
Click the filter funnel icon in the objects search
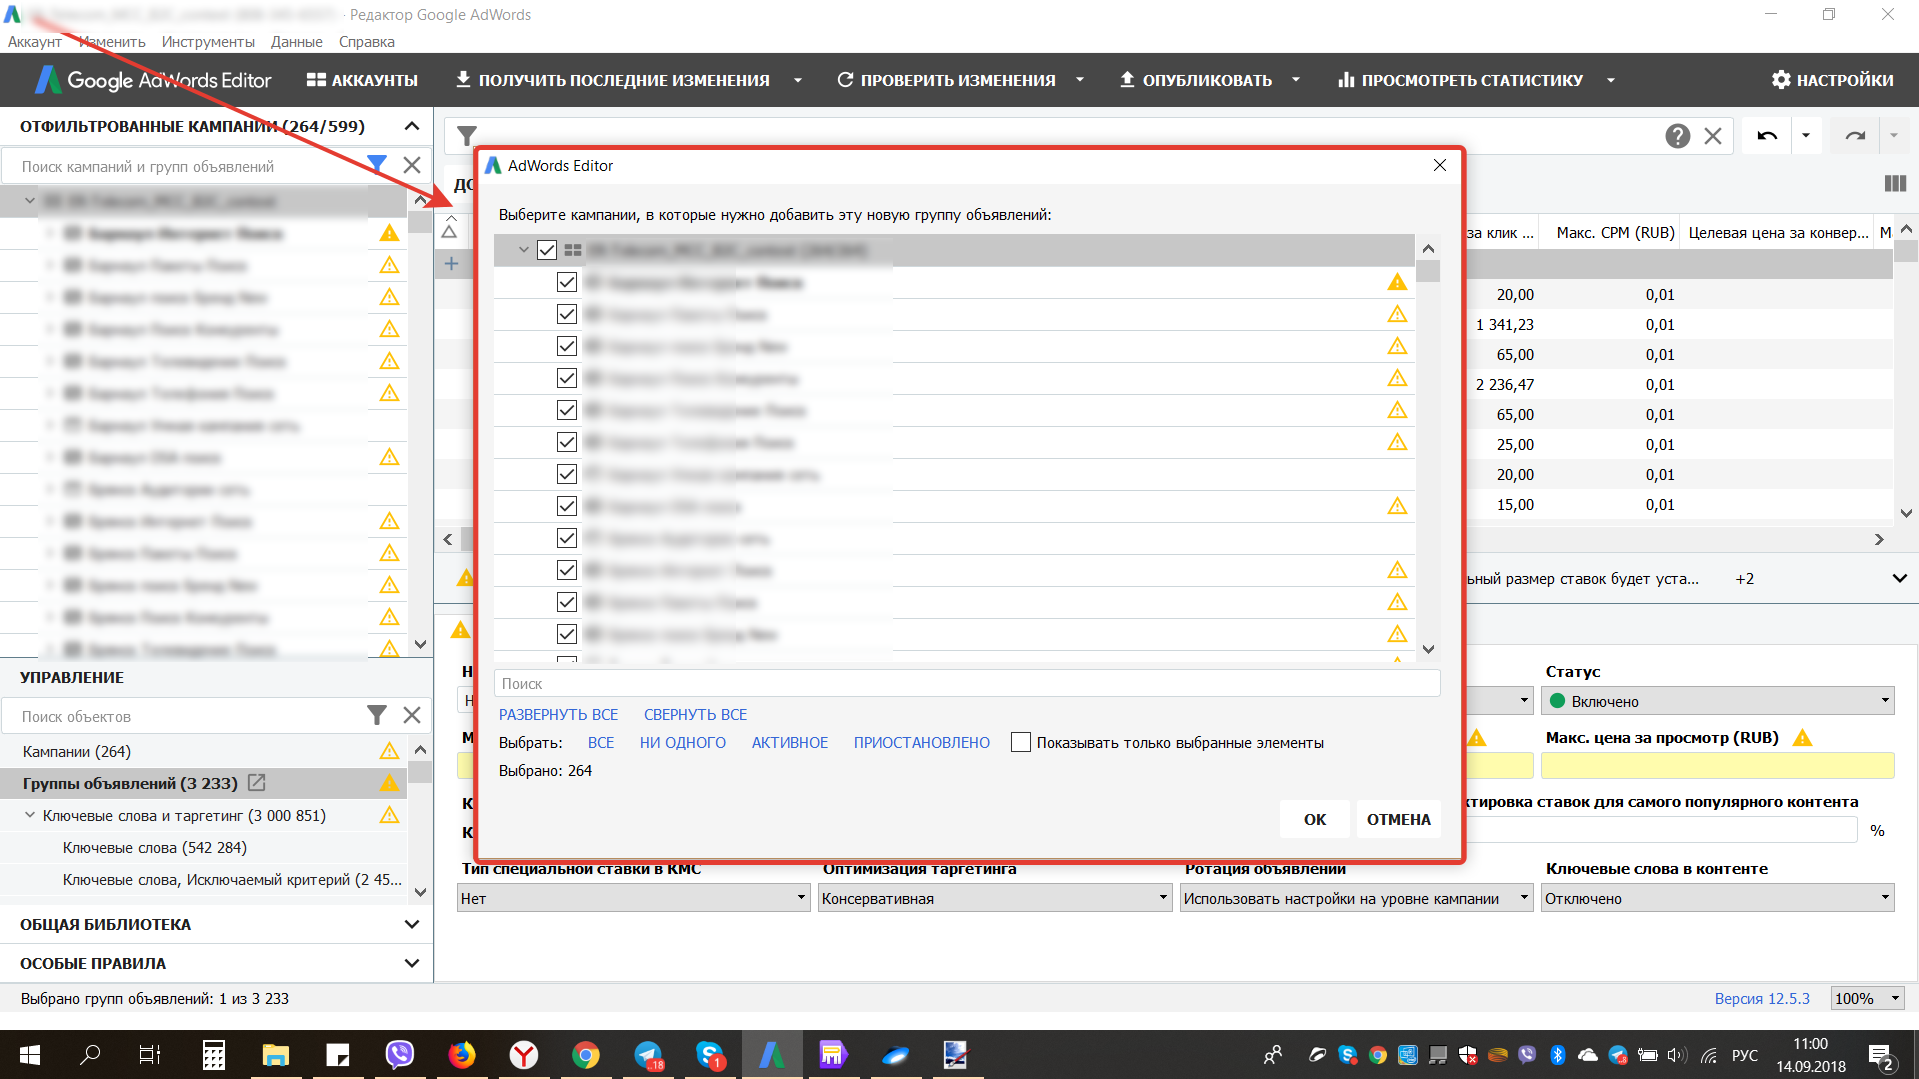377,715
